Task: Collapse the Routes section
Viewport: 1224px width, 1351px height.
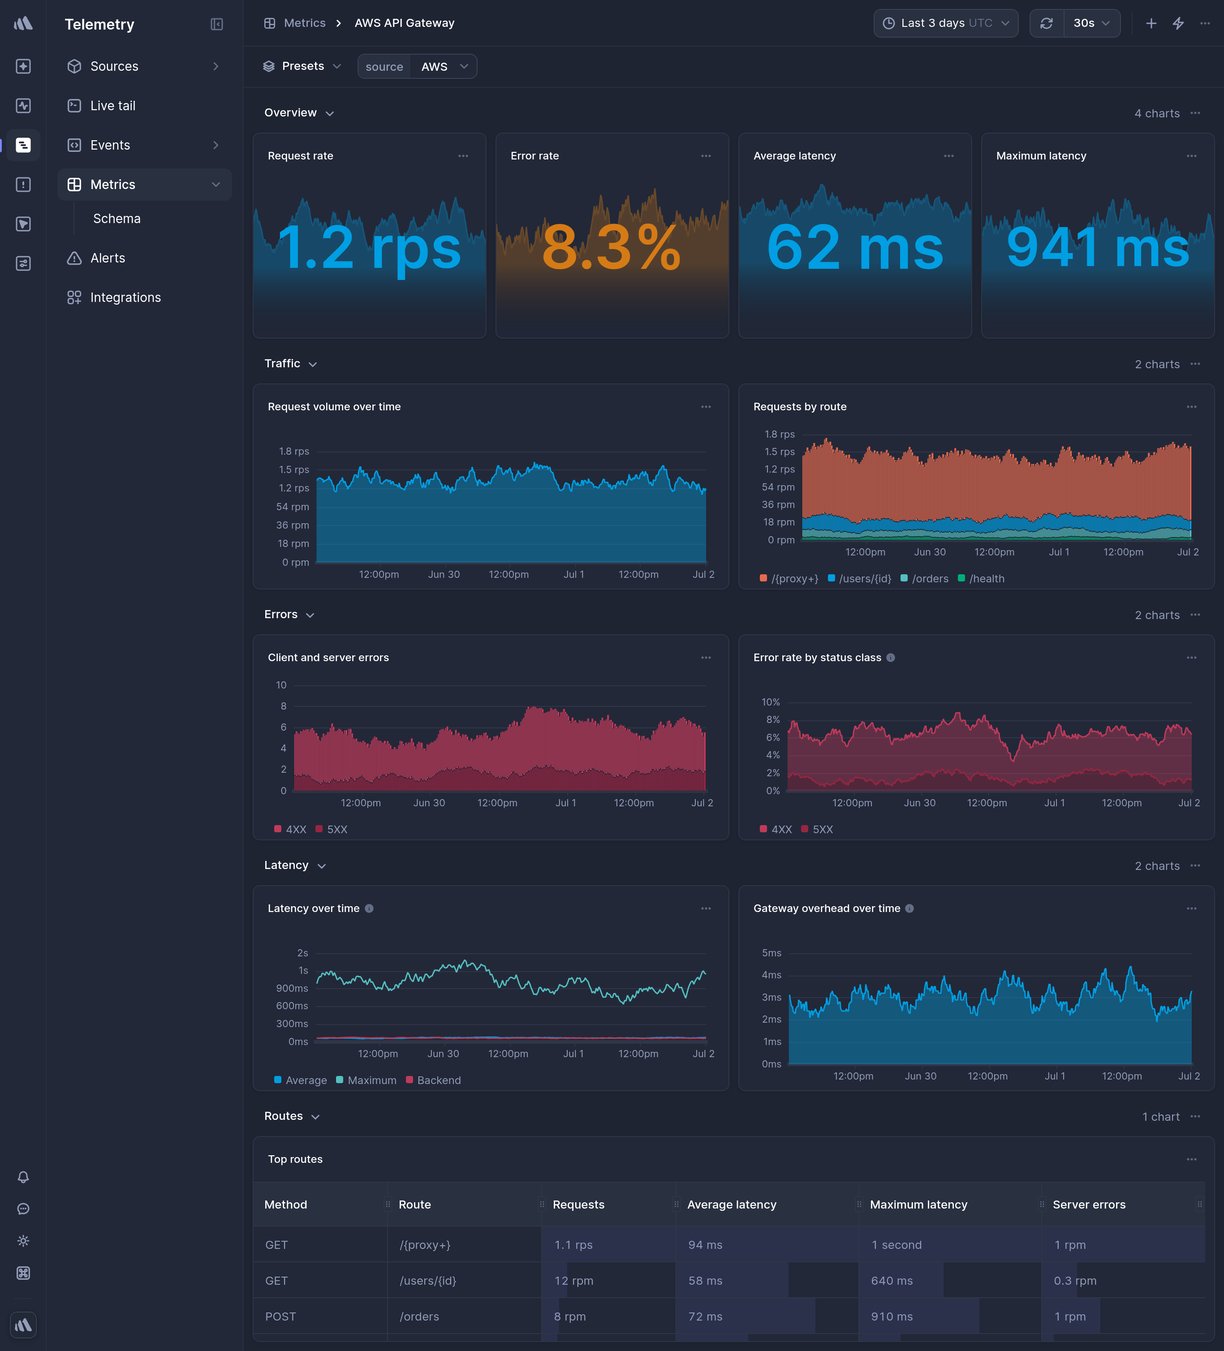Action: (x=292, y=1117)
